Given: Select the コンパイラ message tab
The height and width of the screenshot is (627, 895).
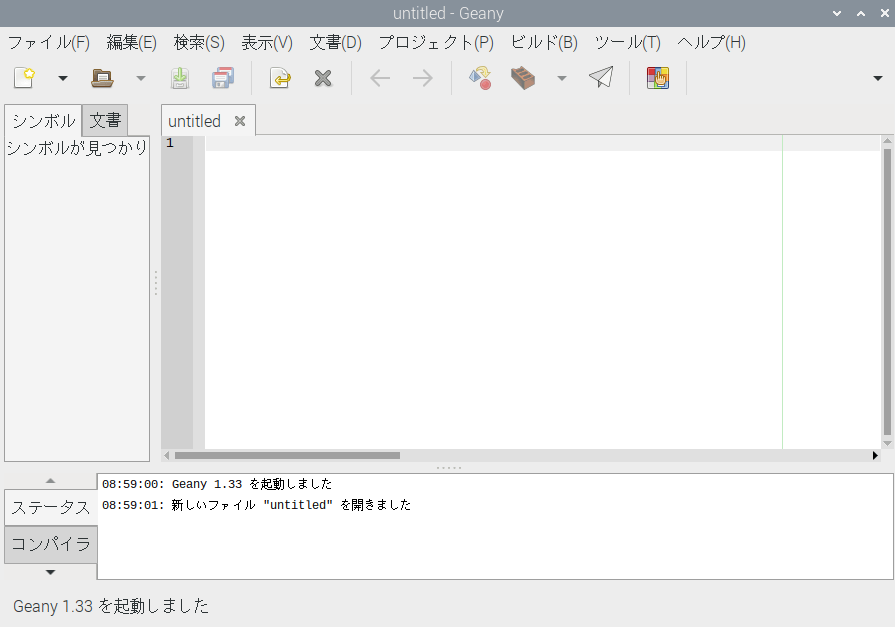Looking at the screenshot, I should [x=51, y=545].
